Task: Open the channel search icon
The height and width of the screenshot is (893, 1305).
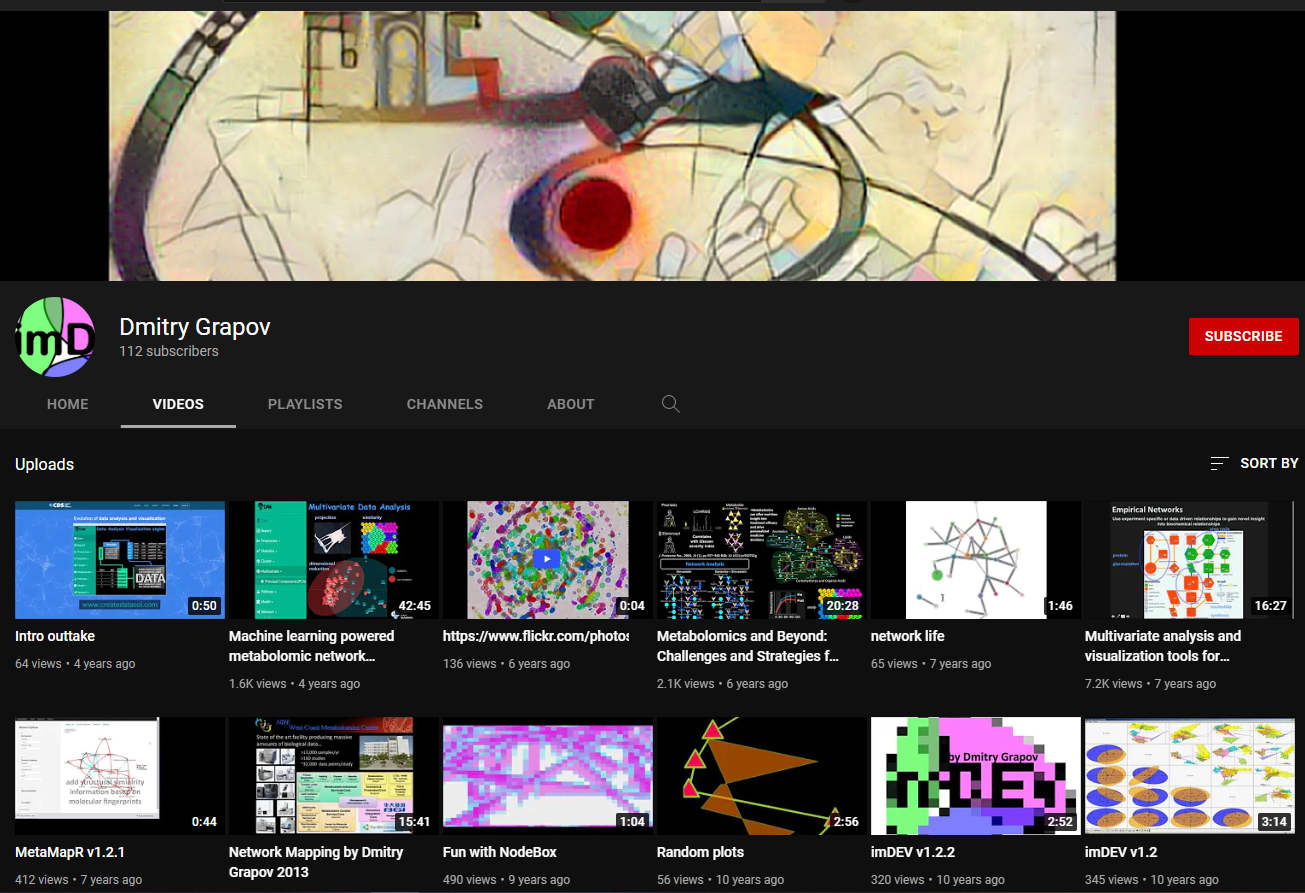Action: pos(670,403)
